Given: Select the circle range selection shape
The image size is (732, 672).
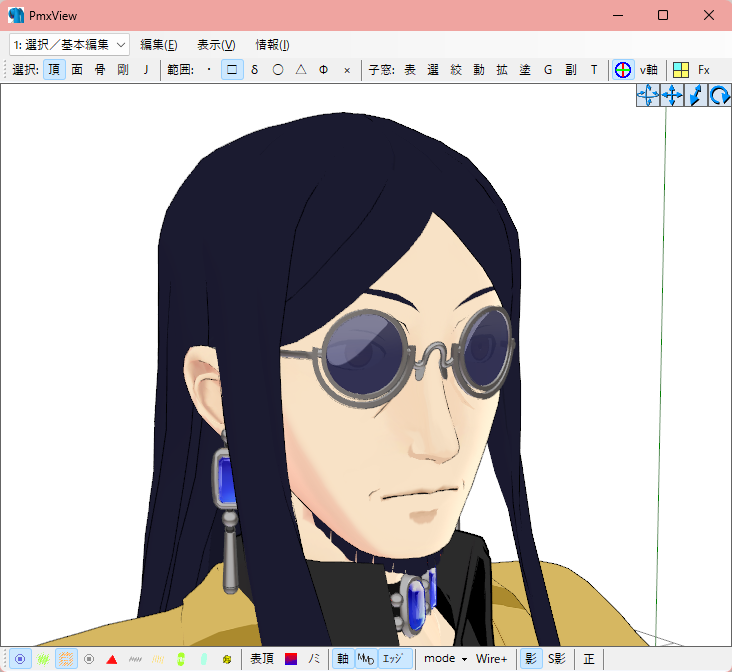Looking at the screenshot, I should pos(277,70).
